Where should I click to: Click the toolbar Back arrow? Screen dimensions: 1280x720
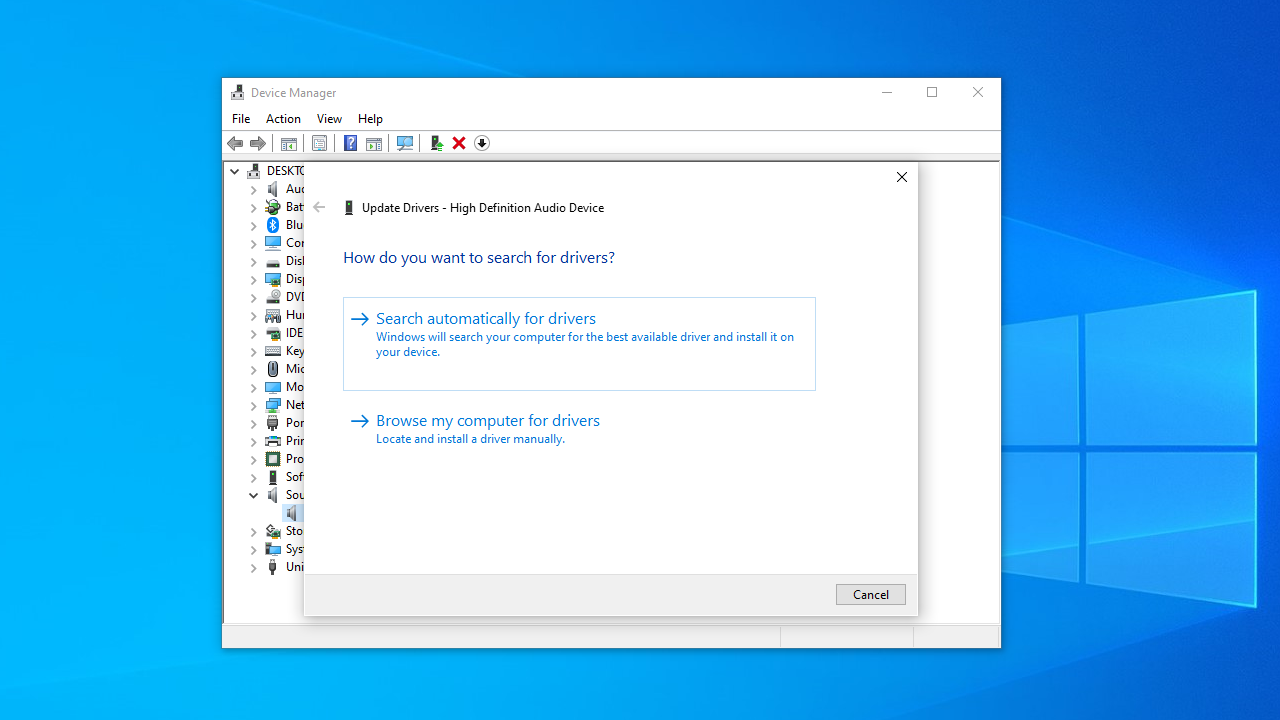[x=235, y=143]
